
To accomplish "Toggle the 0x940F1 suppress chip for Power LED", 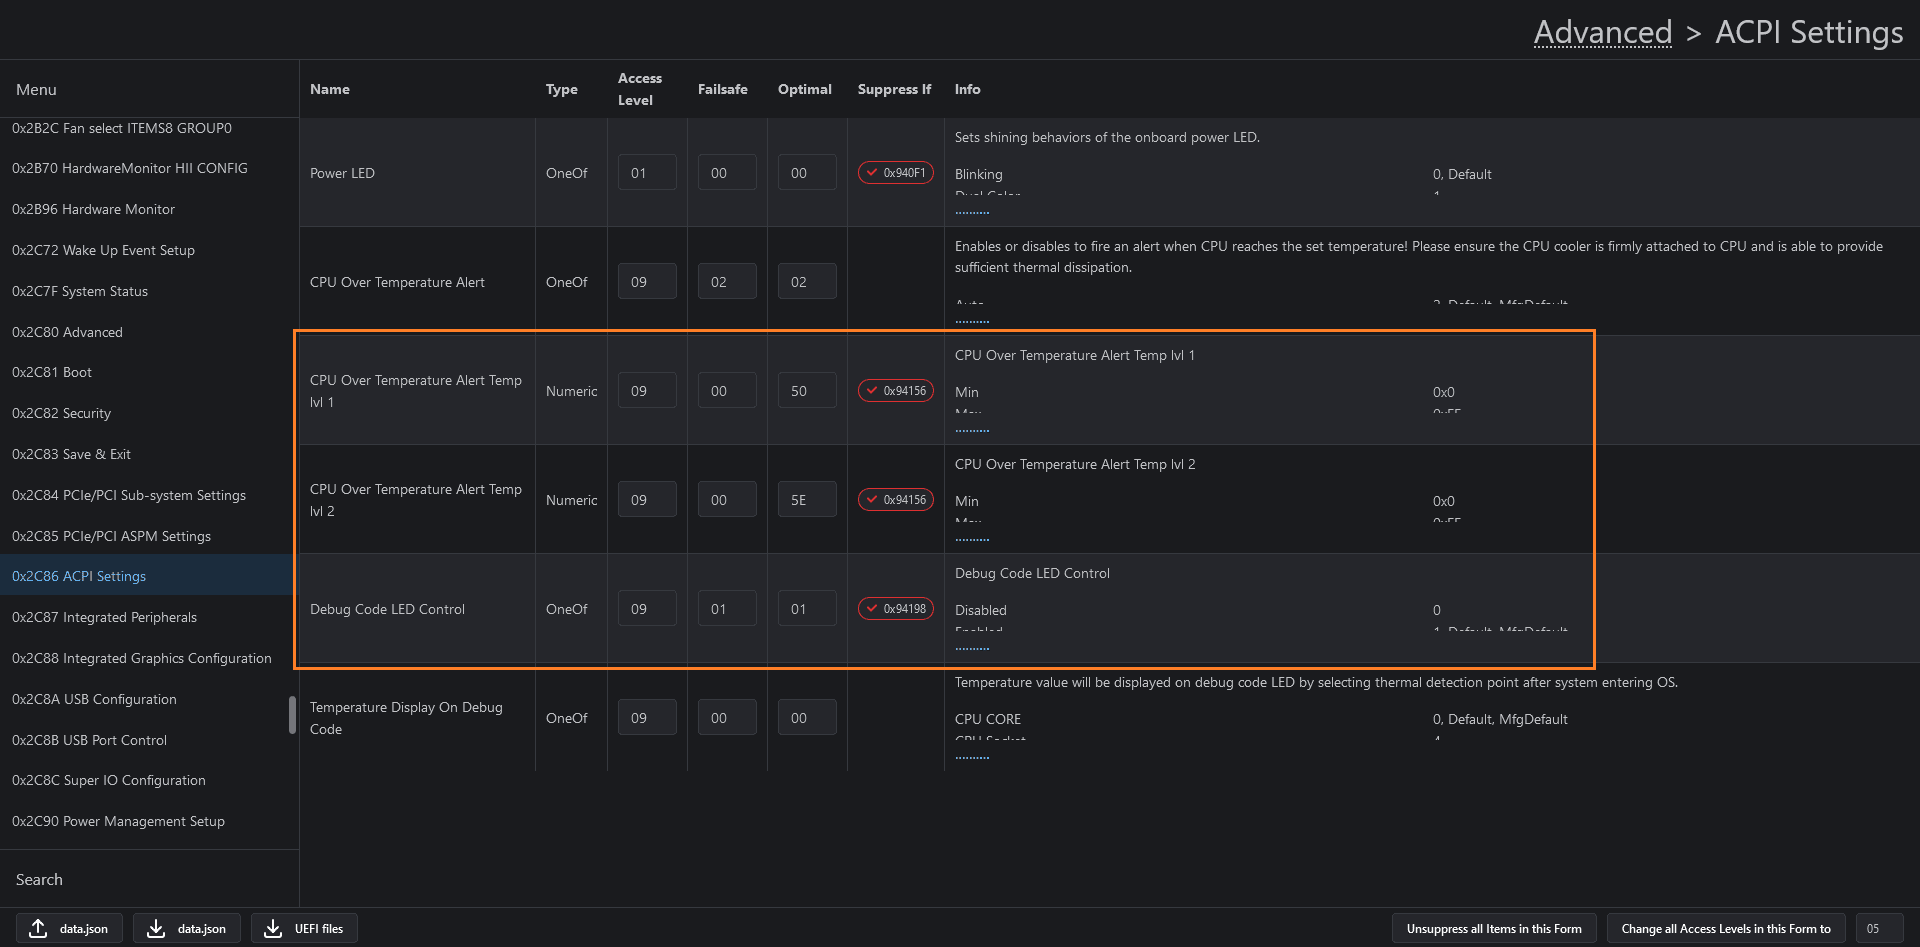I will pyautogui.click(x=895, y=173).
